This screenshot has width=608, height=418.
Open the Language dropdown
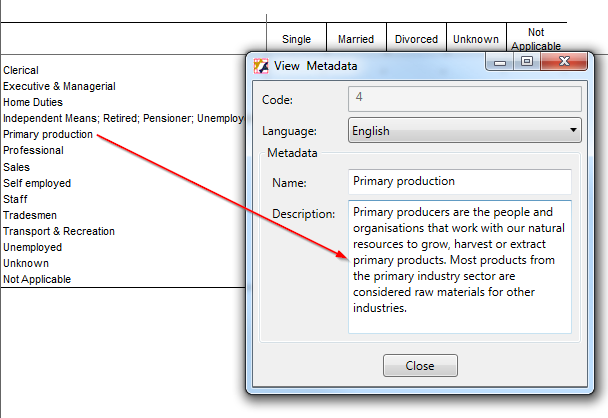coord(465,131)
